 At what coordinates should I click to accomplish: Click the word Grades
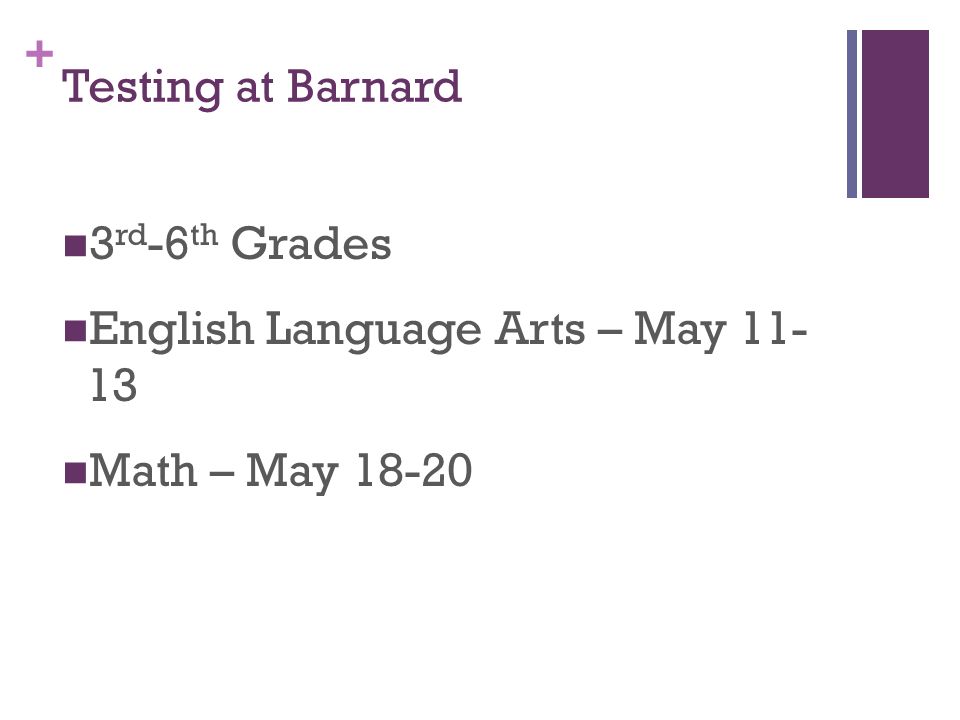pyautogui.click(x=311, y=244)
